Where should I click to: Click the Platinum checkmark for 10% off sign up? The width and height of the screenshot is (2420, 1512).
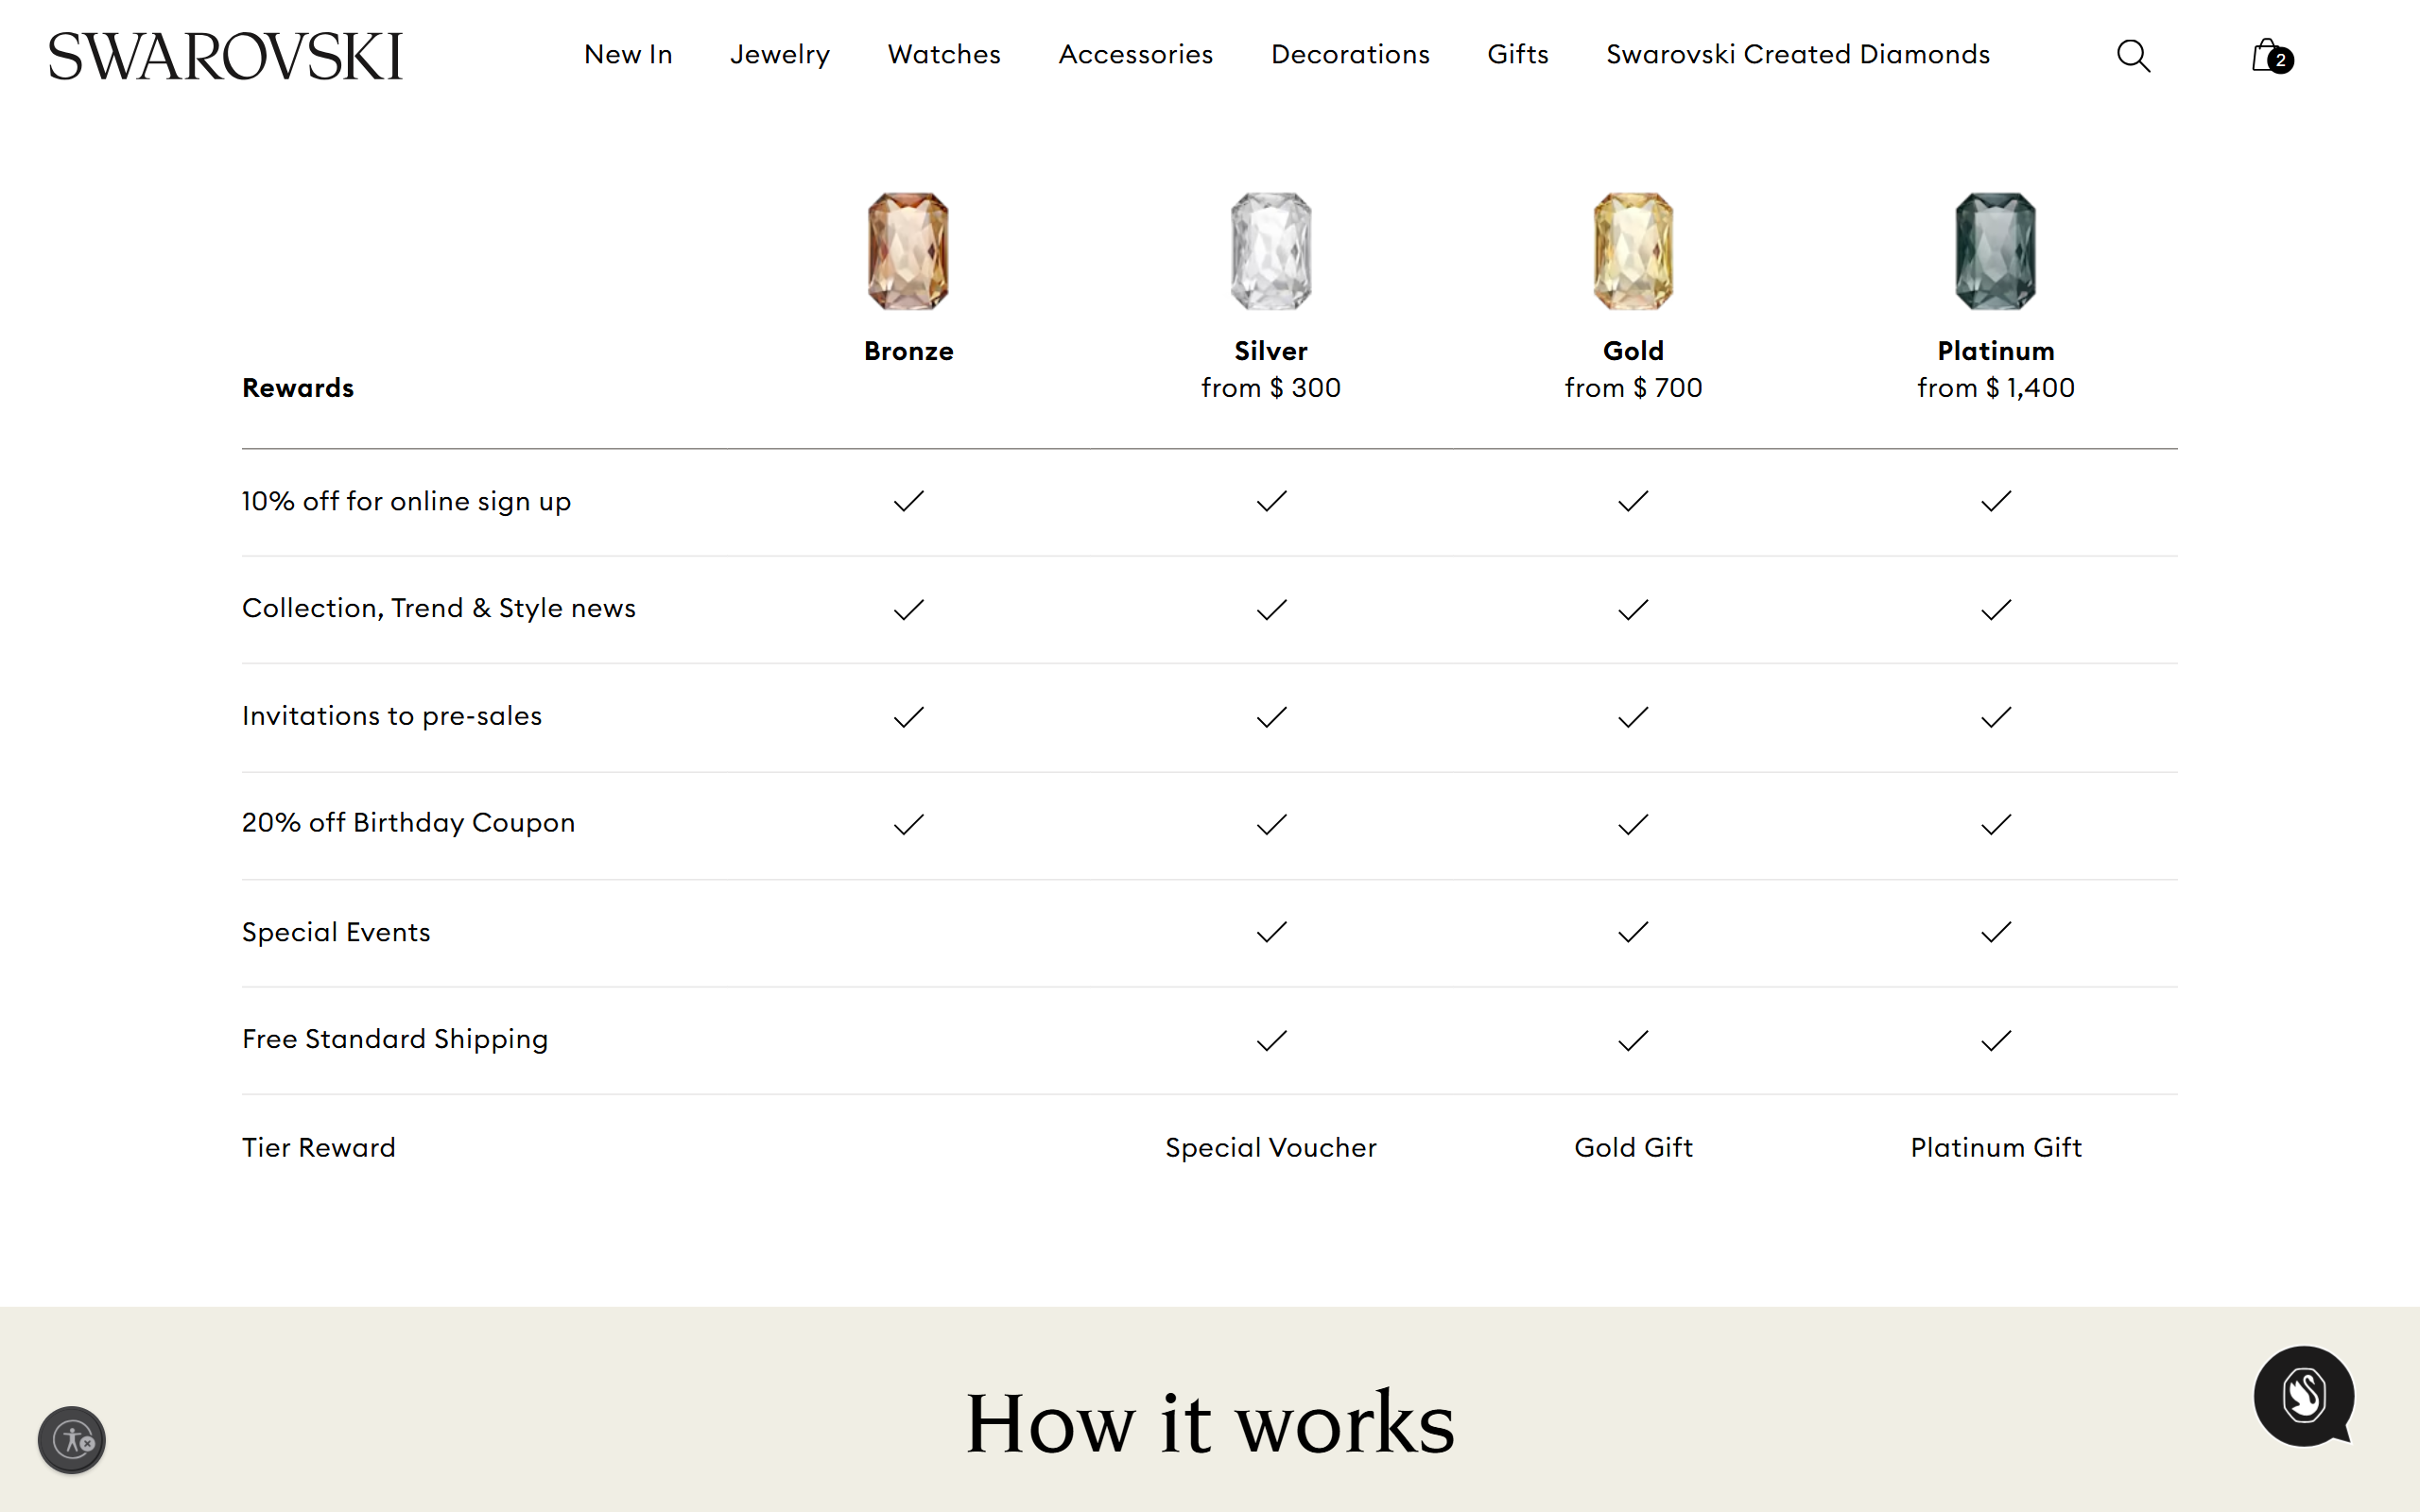(1996, 501)
